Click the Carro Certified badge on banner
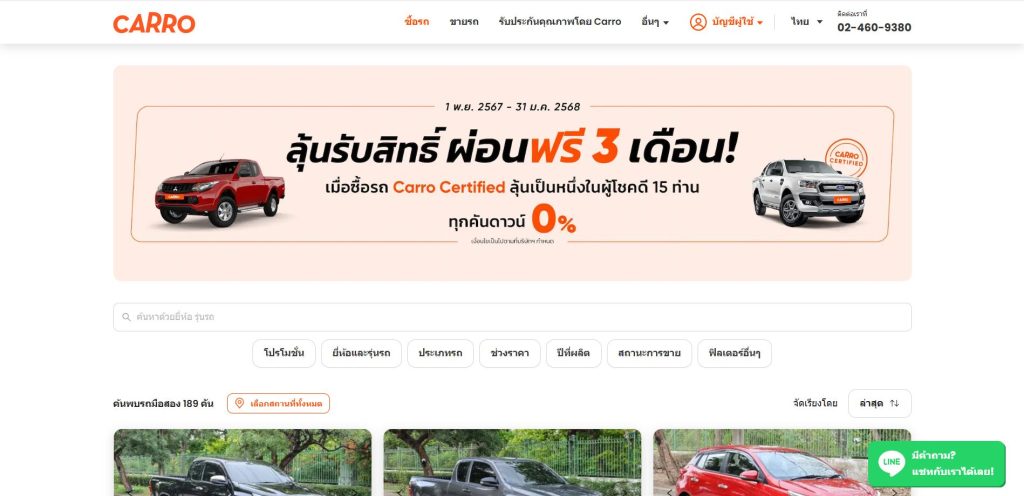Screen dimensions: 1024x496 point(846,159)
